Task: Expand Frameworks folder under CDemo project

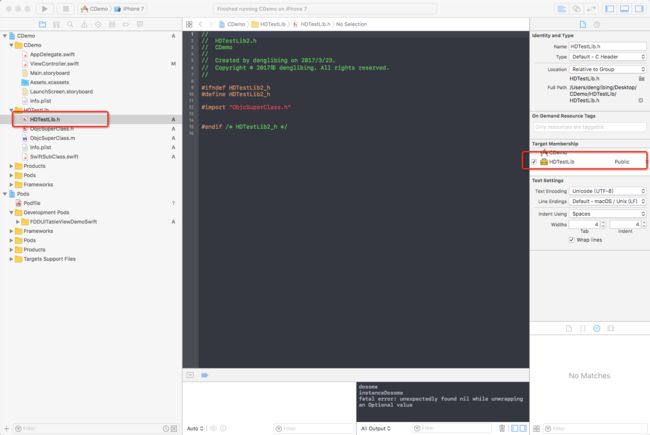Action: tap(11, 185)
